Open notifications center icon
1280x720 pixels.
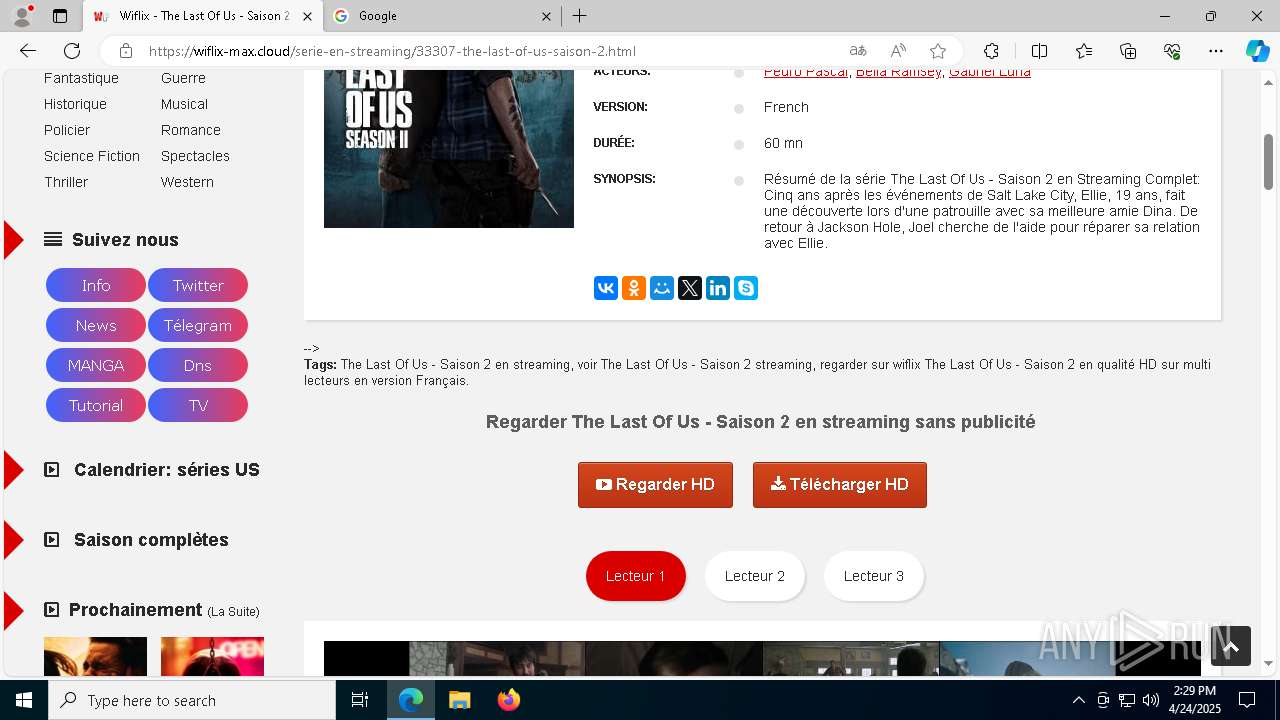(1247, 700)
